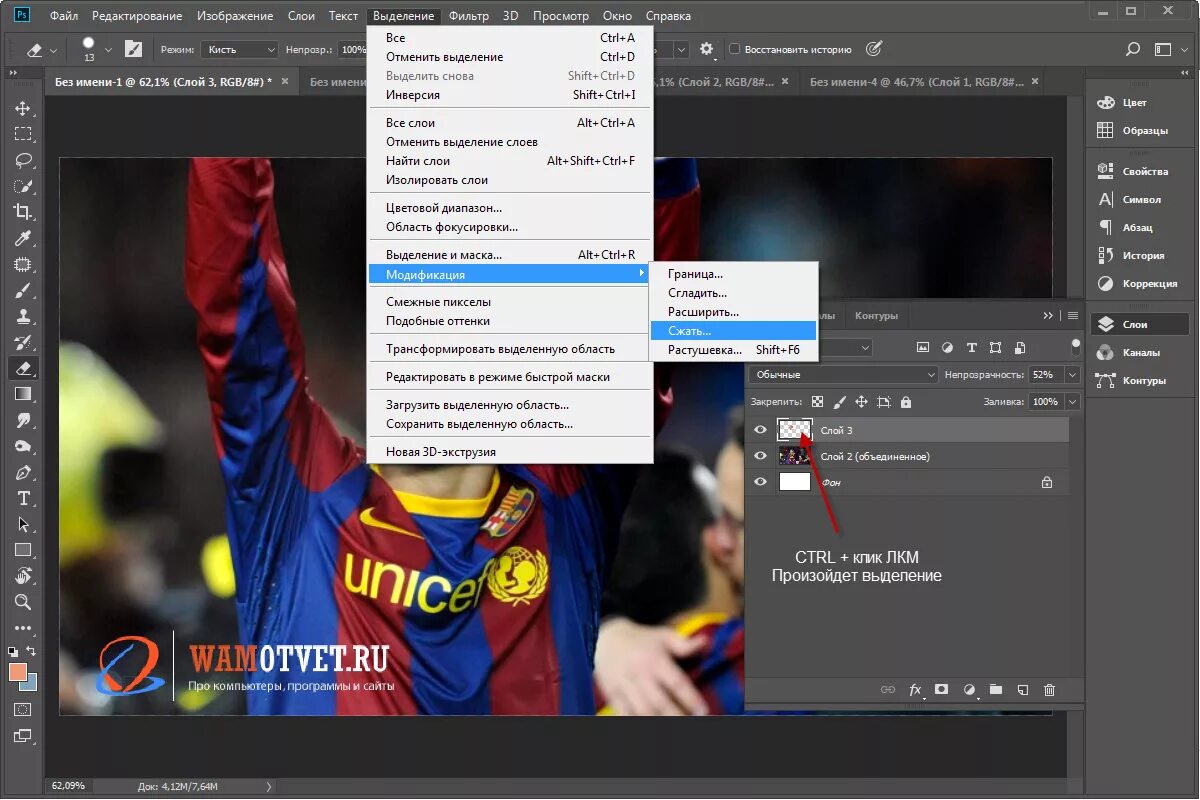
Task: Toggle lock all padlock icon
Action: (906, 402)
